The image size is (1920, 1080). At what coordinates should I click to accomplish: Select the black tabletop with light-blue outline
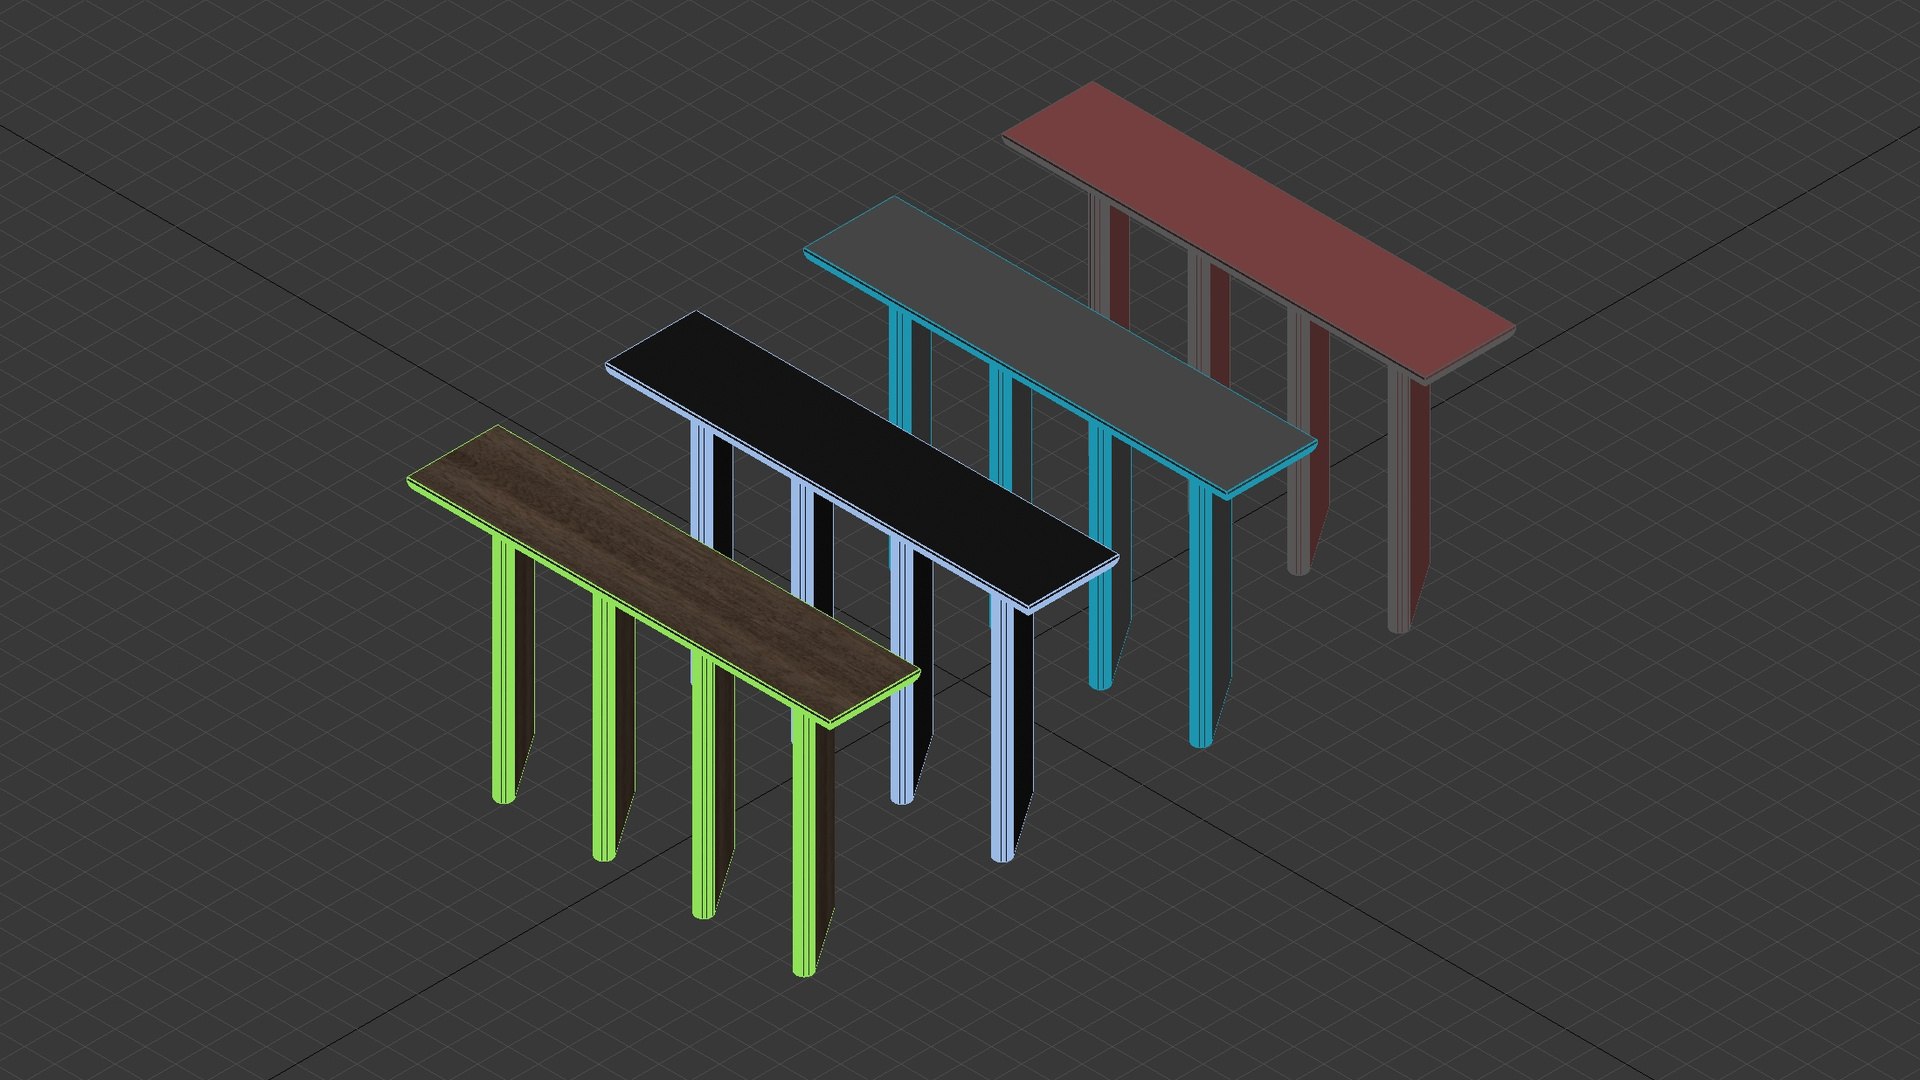862,461
